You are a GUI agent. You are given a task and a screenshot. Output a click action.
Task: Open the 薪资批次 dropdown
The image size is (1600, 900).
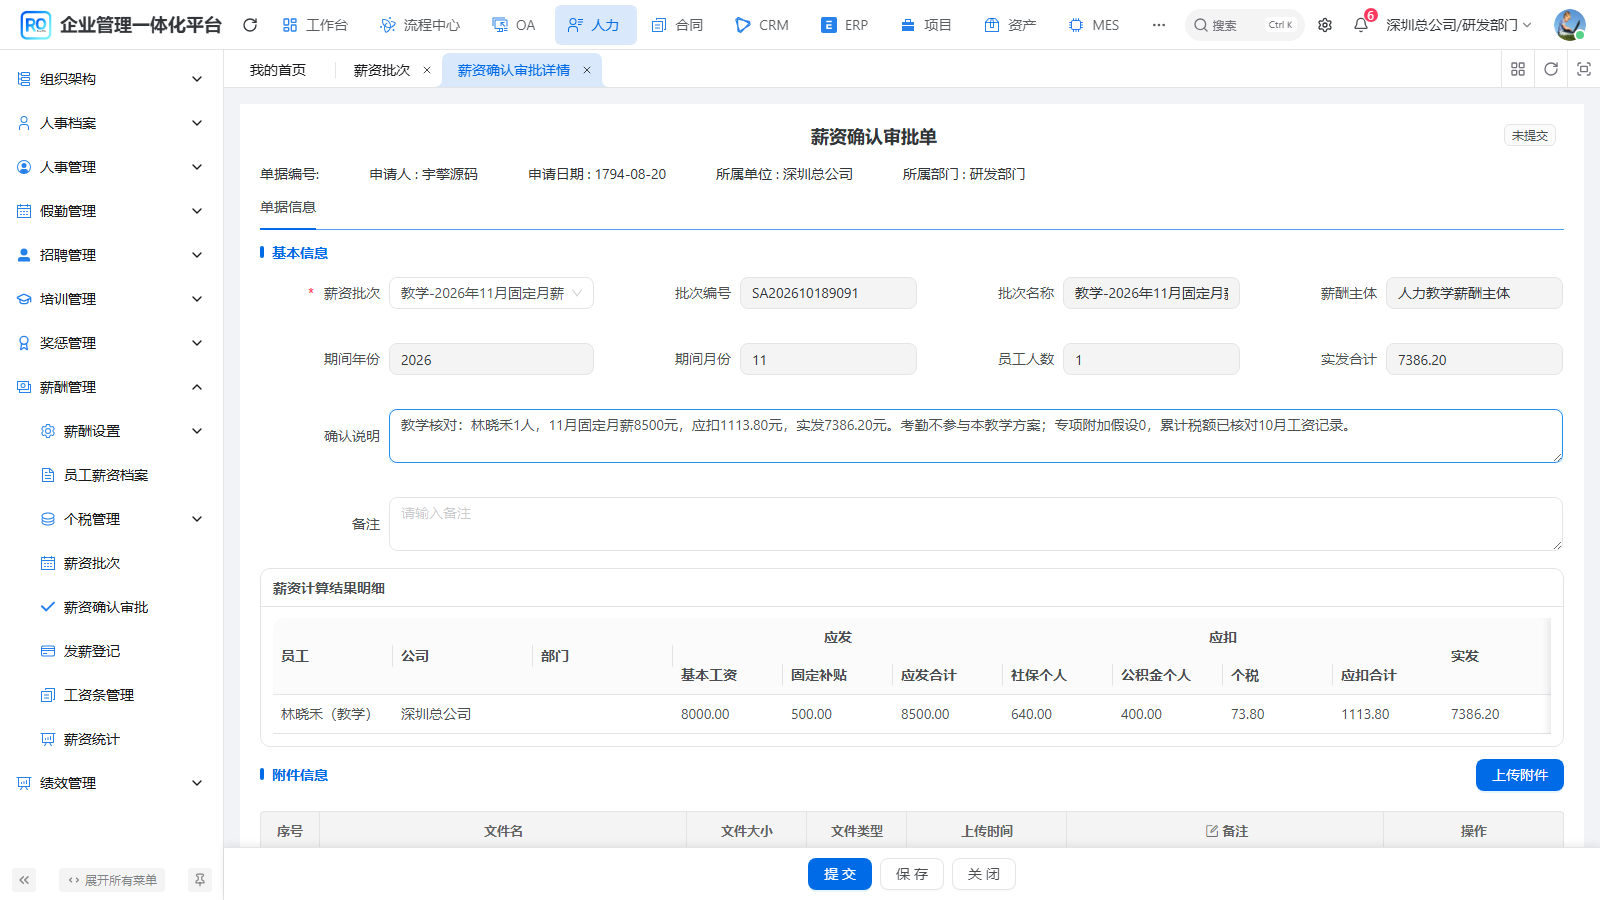pyautogui.click(x=491, y=293)
